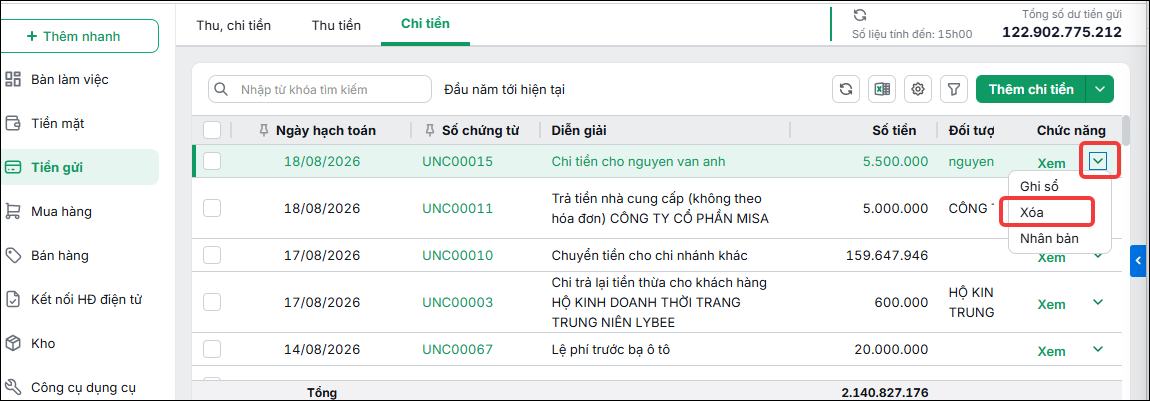Viewport: 1150px width, 401px height.
Task: Open table settings with the gear icon
Action: tap(918, 89)
